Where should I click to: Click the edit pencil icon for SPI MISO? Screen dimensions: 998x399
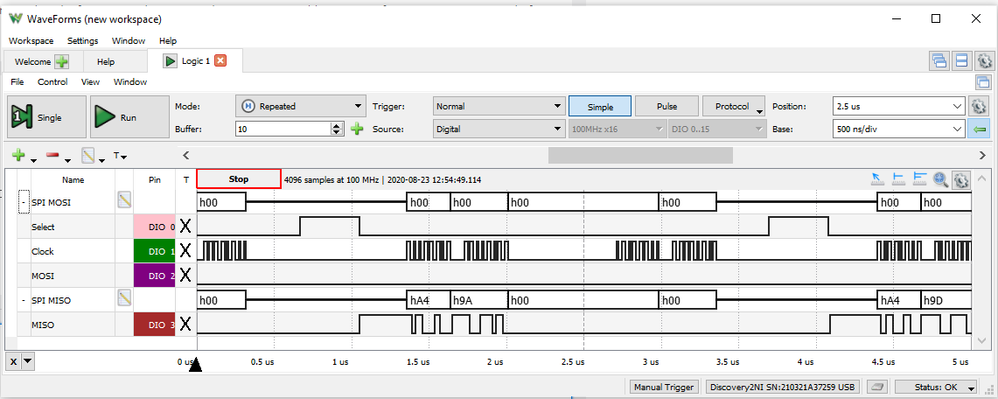pyautogui.click(x=124, y=297)
